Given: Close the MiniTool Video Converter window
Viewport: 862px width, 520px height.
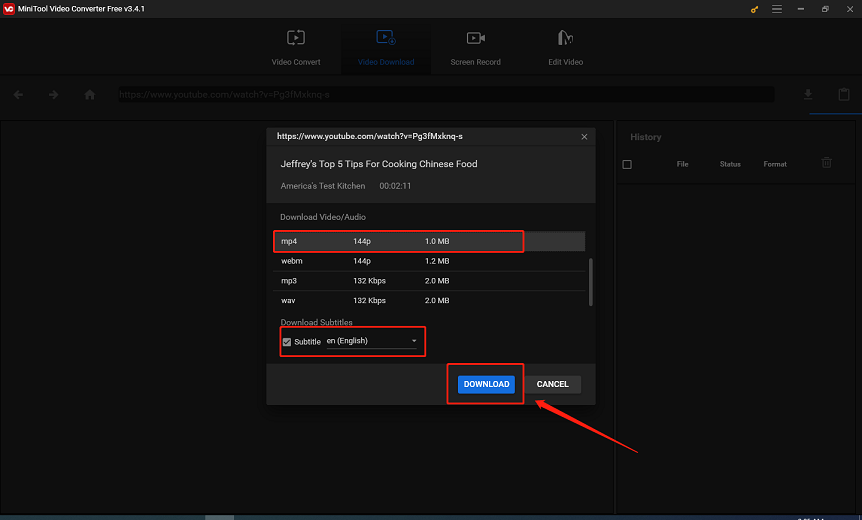Looking at the screenshot, I should click(850, 9).
